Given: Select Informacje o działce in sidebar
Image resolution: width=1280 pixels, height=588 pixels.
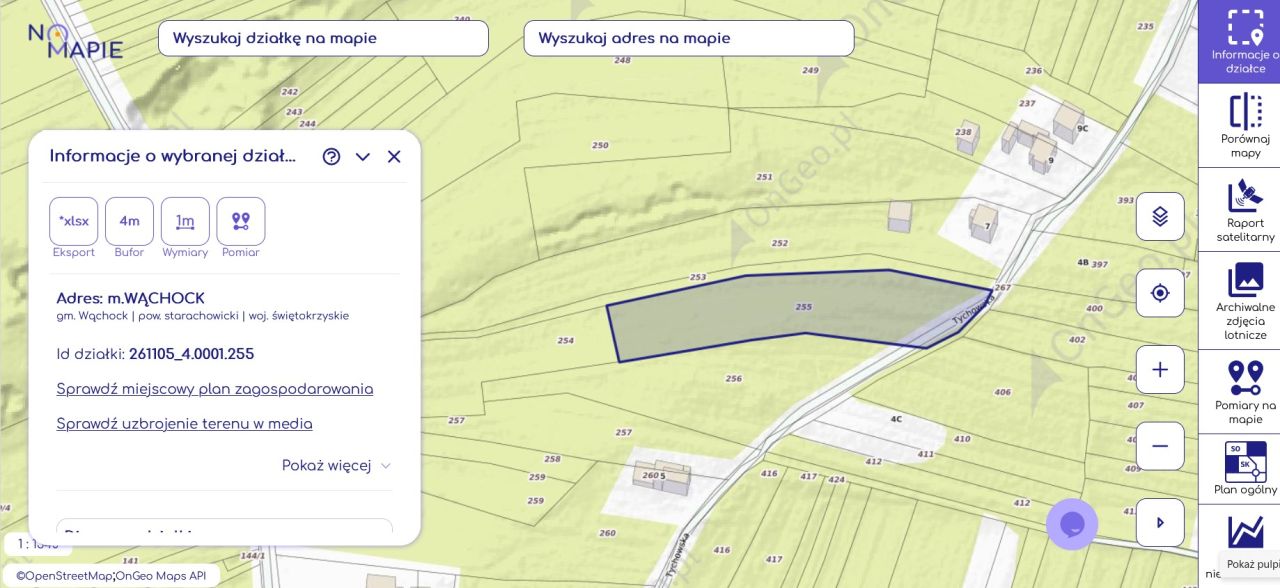Looking at the screenshot, I should coord(1245,38).
